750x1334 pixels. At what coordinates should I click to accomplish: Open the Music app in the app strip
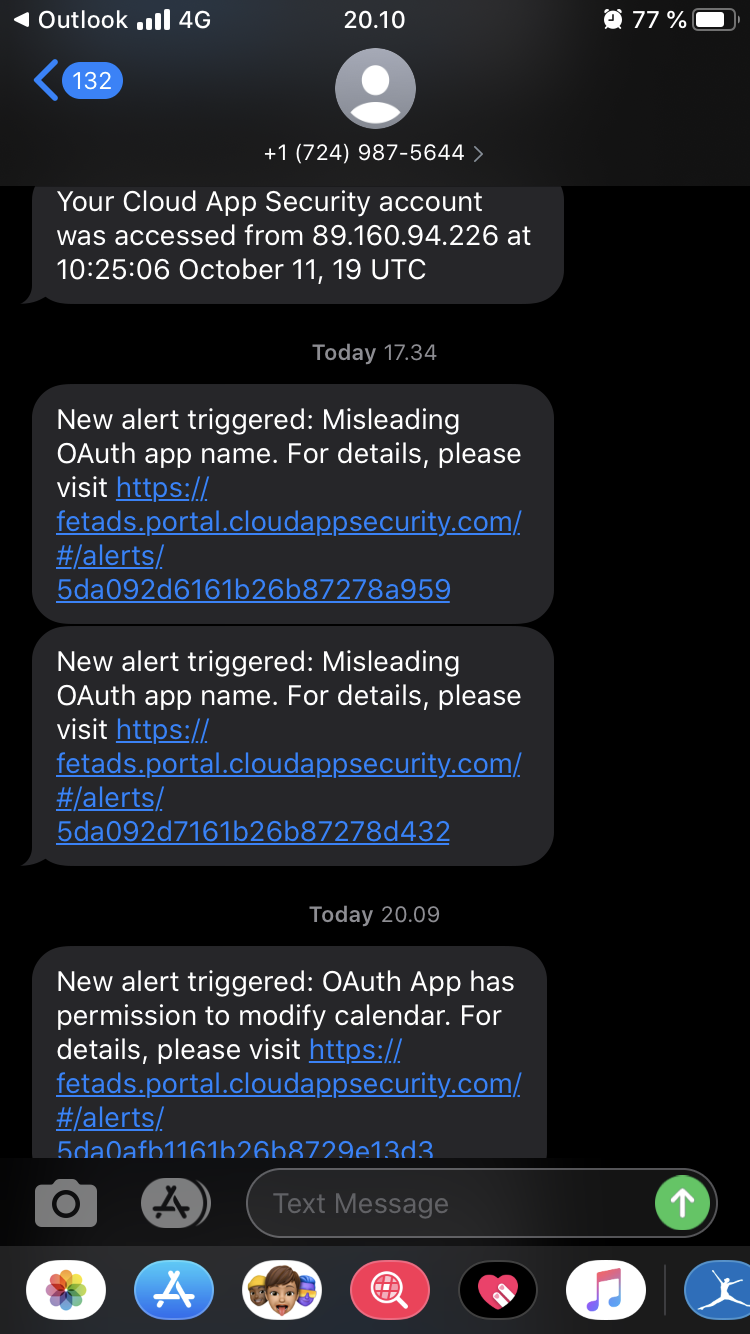[x=606, y=1290]
